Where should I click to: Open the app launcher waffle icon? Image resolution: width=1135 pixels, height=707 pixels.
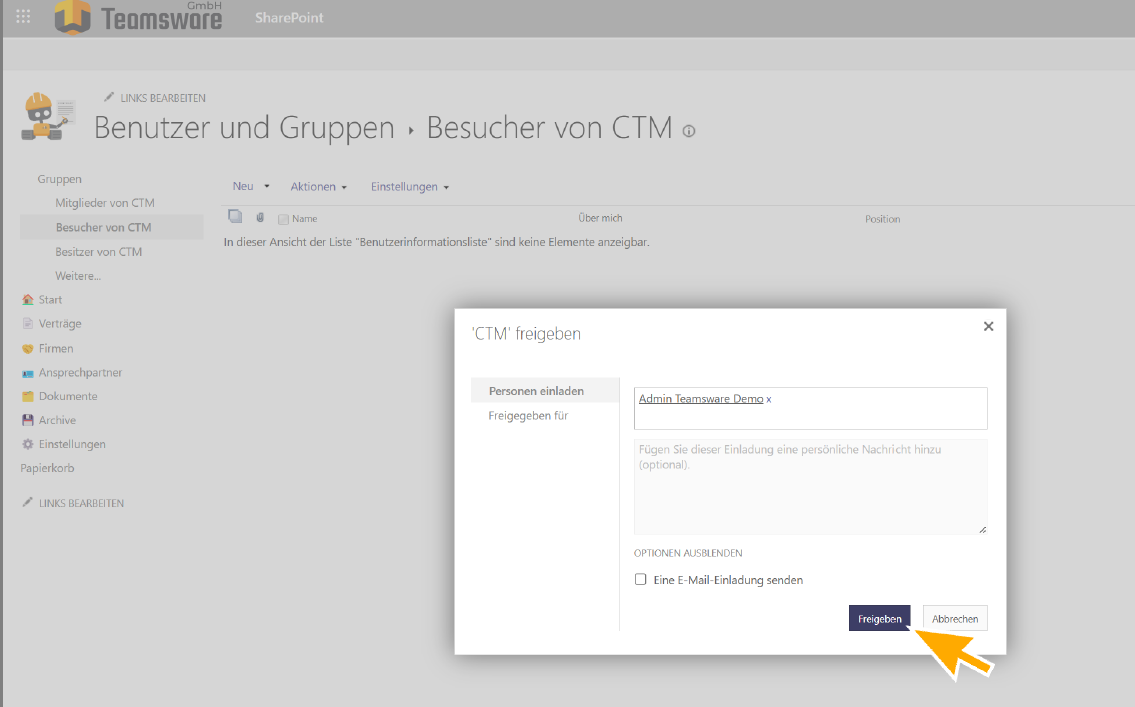[23, 17]
